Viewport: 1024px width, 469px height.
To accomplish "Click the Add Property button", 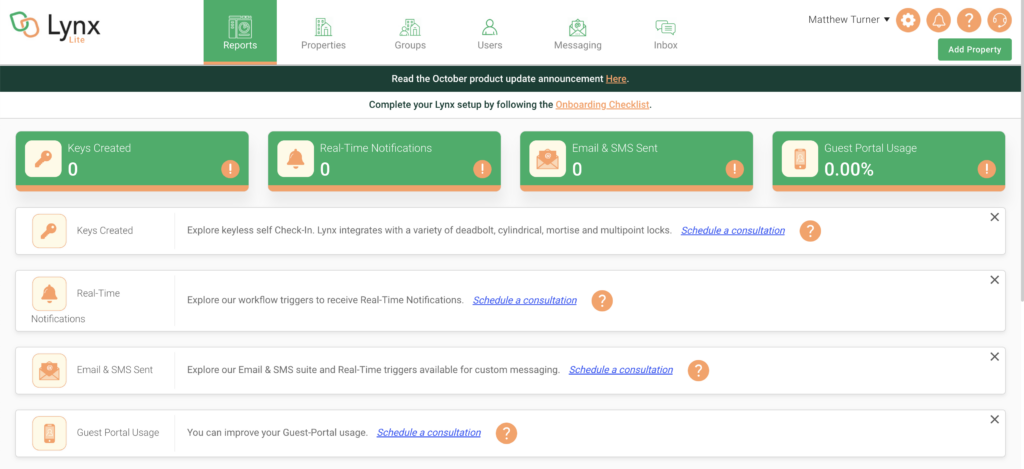I will tap(974, 50).
